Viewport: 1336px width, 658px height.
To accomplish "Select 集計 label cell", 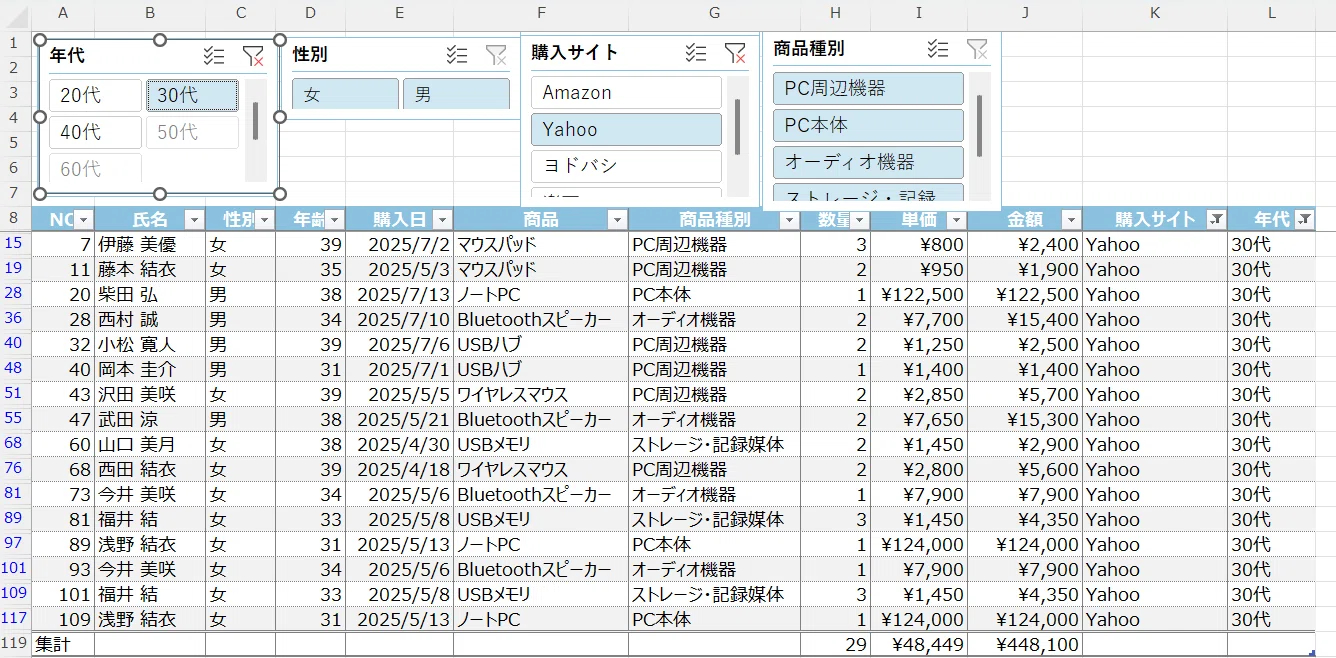I will coord(63,644).
